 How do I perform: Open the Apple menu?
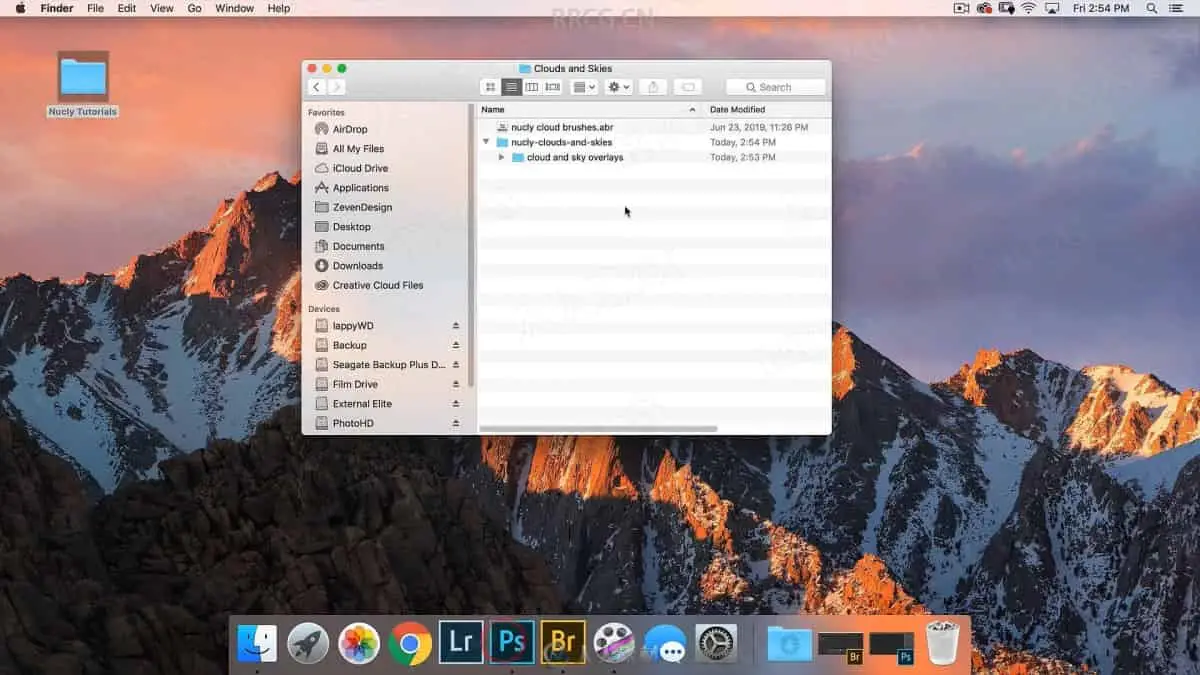pyautogui.click(x=19, y=8)
